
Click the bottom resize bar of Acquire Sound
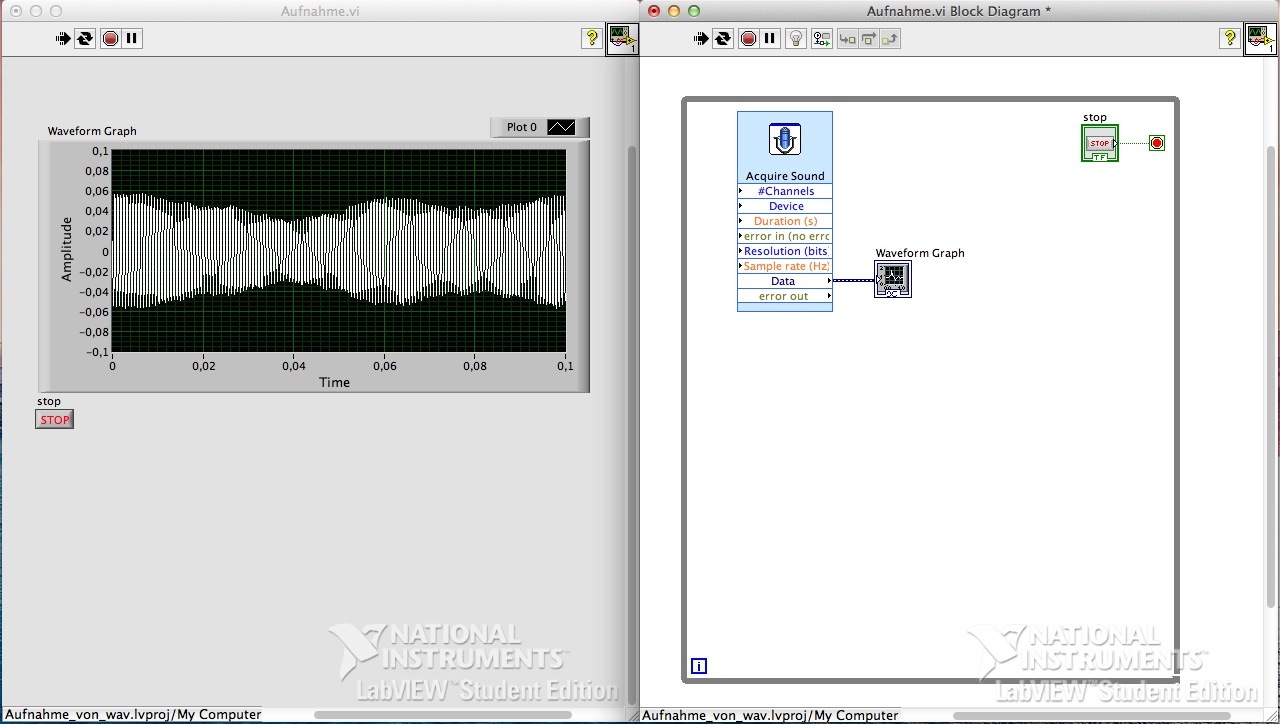click(785, 307)
